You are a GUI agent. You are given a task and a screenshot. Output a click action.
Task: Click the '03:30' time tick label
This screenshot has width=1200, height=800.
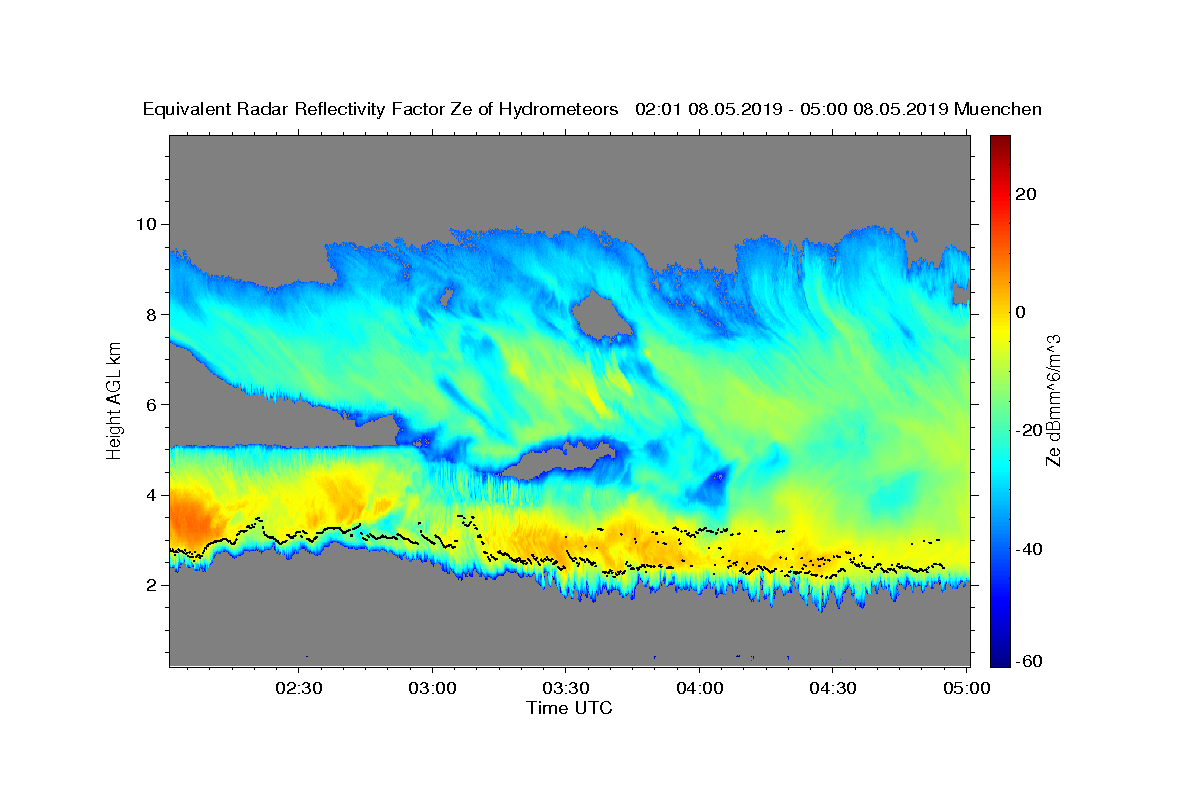point(566,688)
